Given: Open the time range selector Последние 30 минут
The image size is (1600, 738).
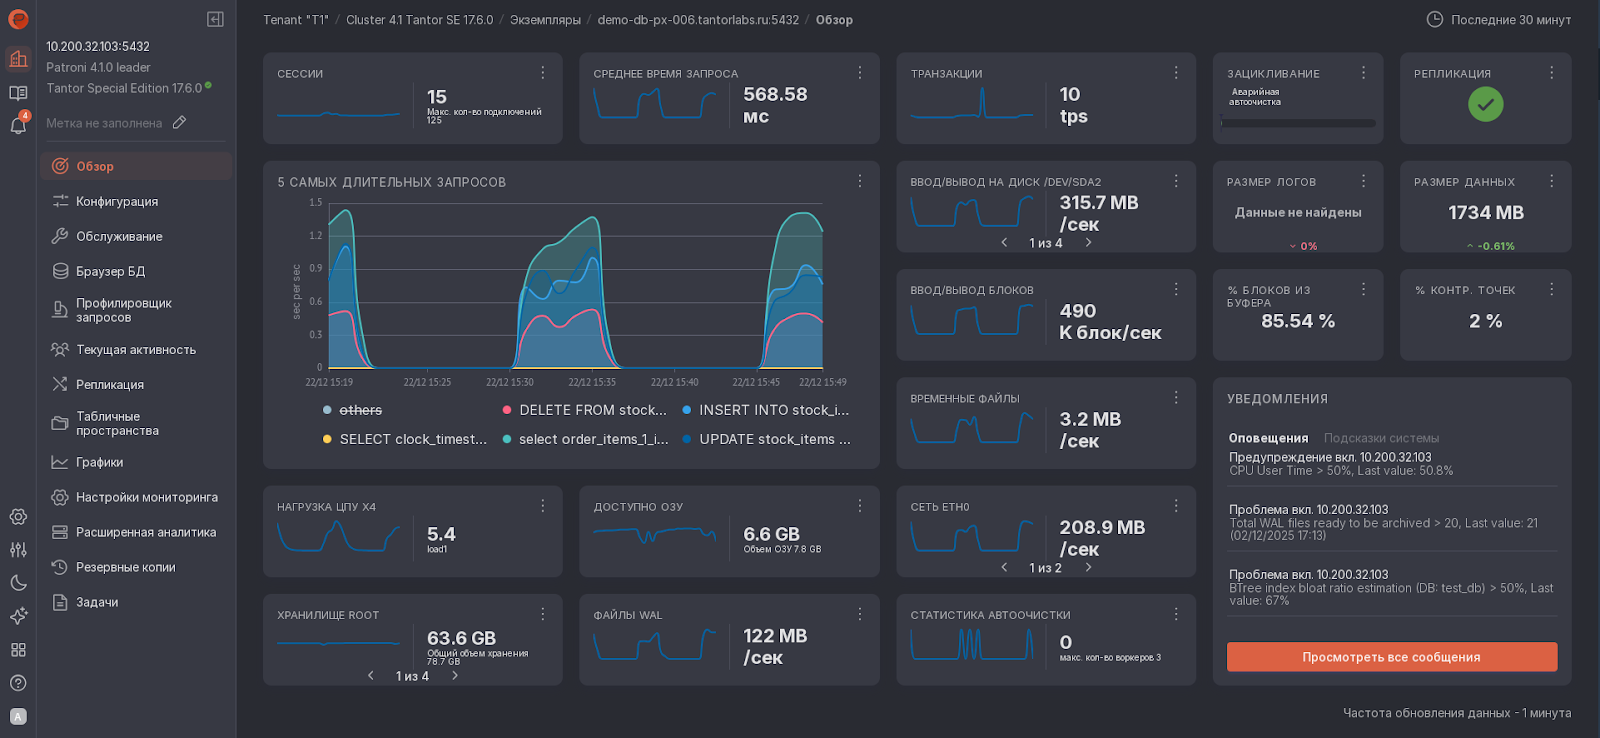Looking at the screenshot, I should click(1498, 19).
